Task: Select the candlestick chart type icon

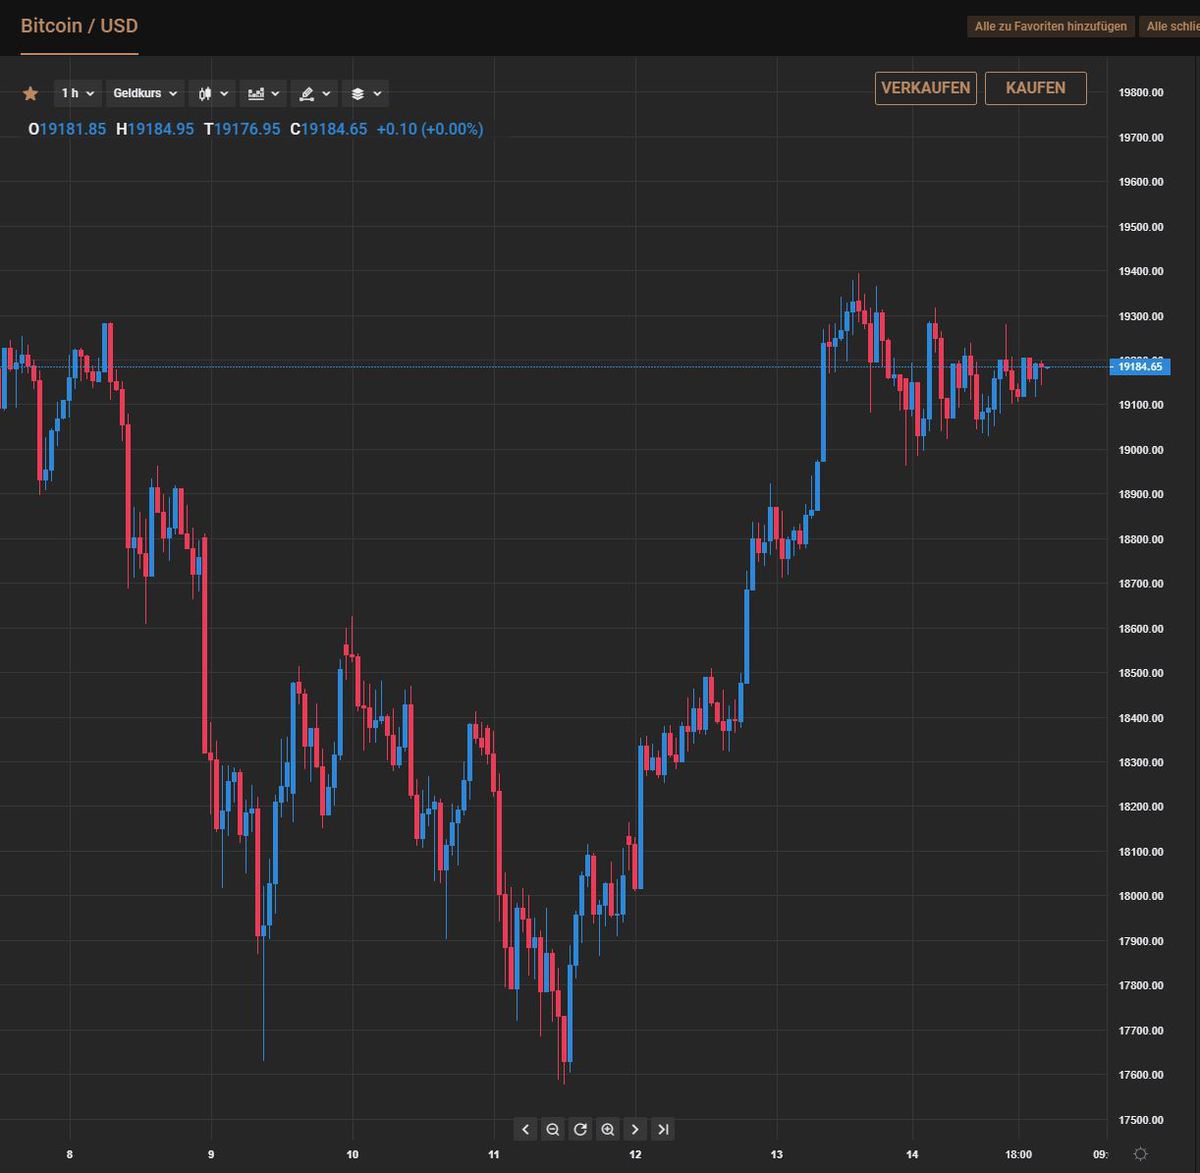Action: click(x=205, y=93)
